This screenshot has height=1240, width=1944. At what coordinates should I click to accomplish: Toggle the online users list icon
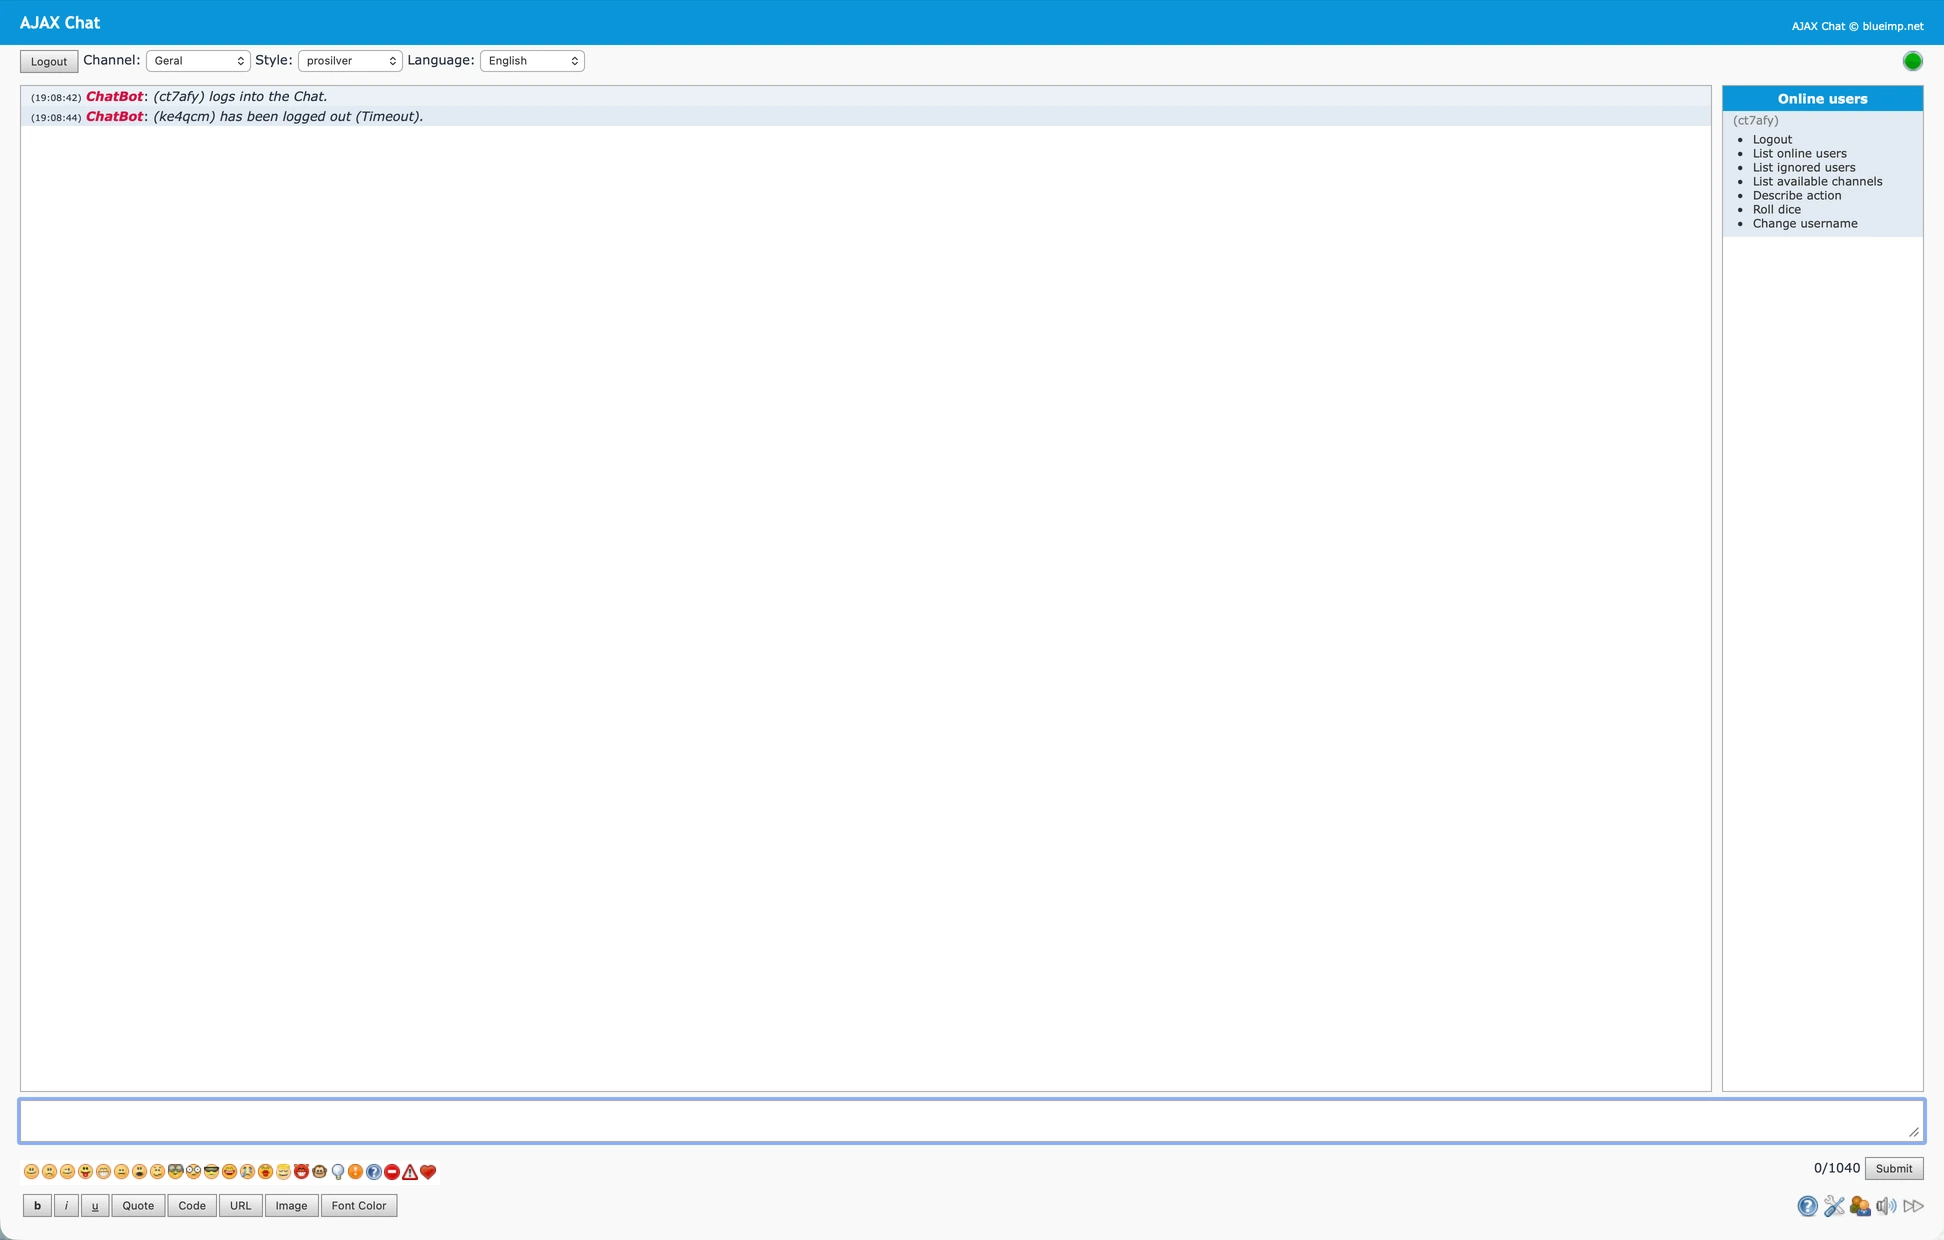pyautogui.click(x=1860, y=1206)
